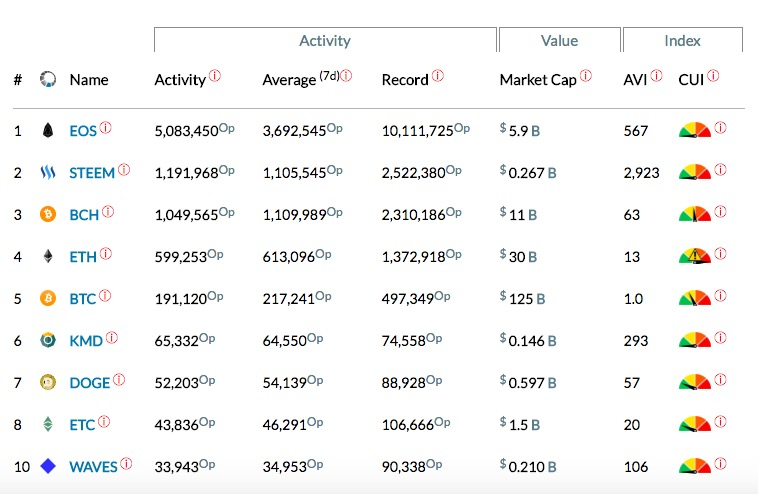Click the EOS activity value 5,083,450
Viewport: 758px width, 494px height.
point(187,131)
